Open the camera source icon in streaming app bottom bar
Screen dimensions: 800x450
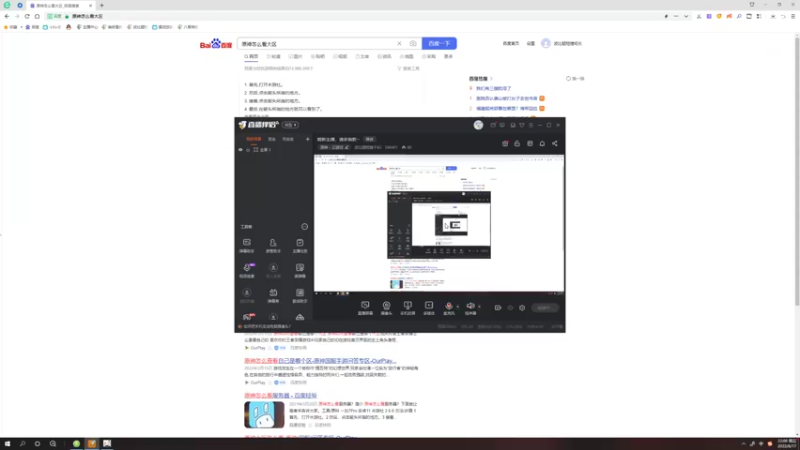click(386, 306)
